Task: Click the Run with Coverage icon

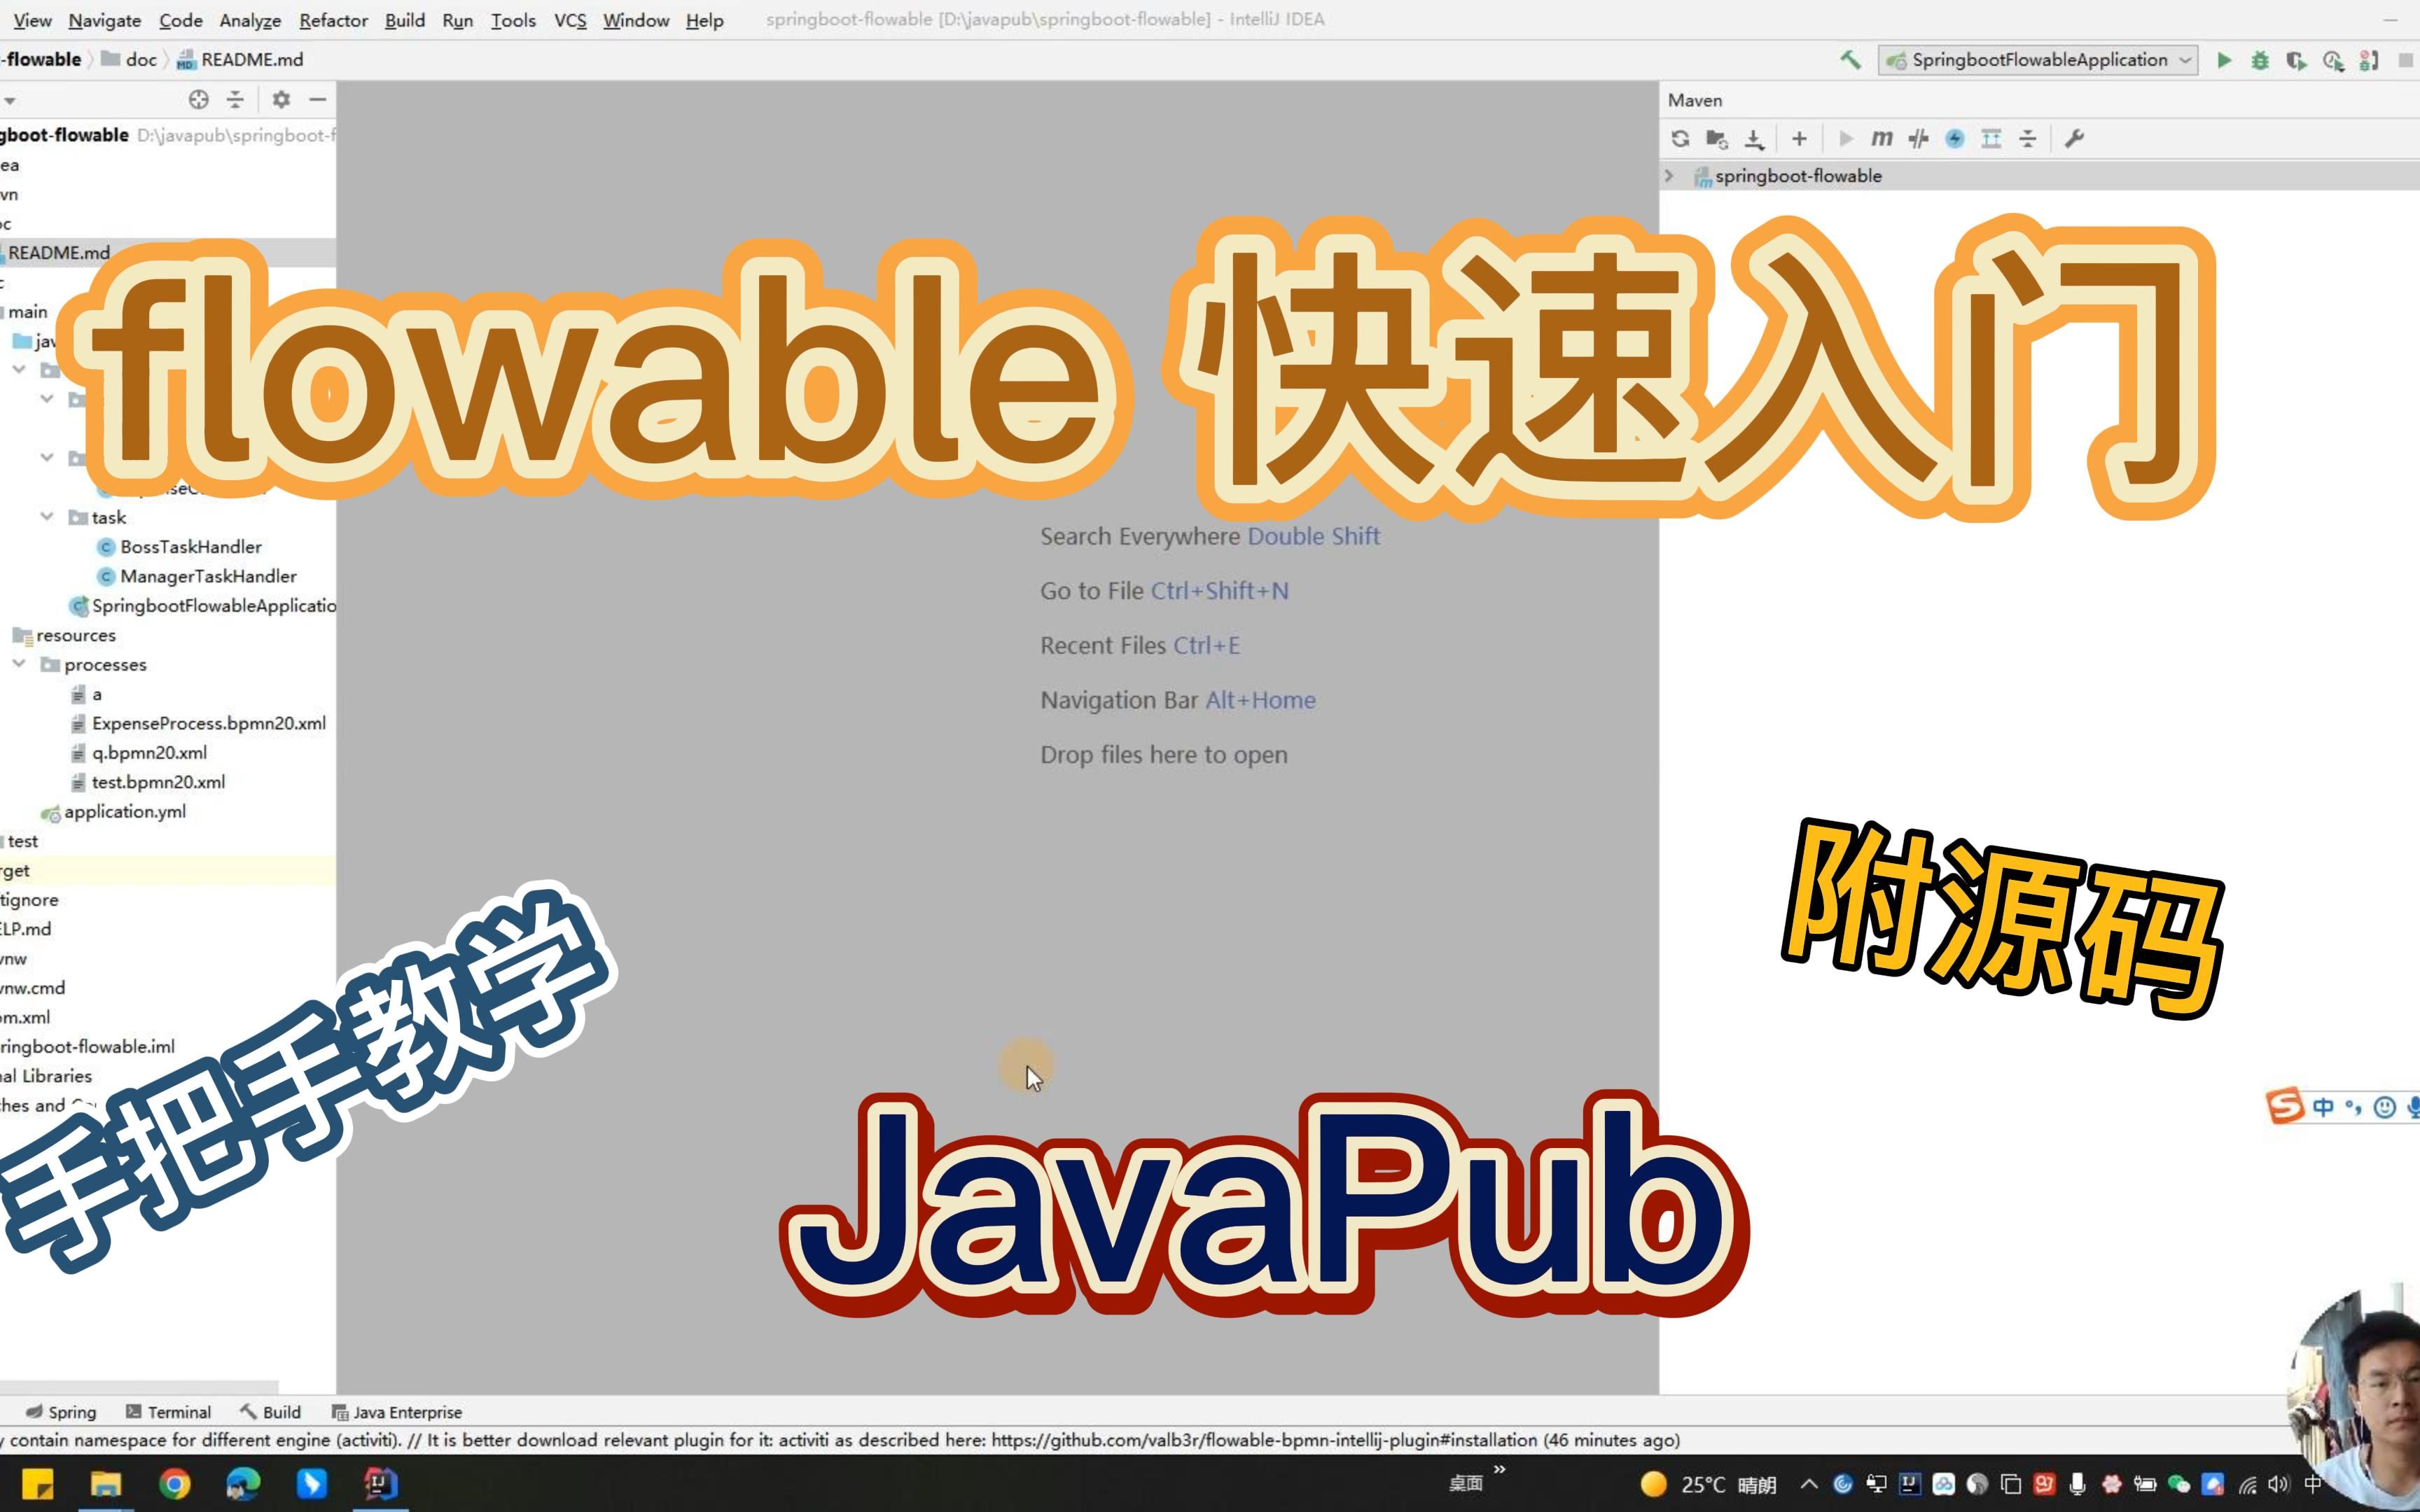Action: (2296, 60)
